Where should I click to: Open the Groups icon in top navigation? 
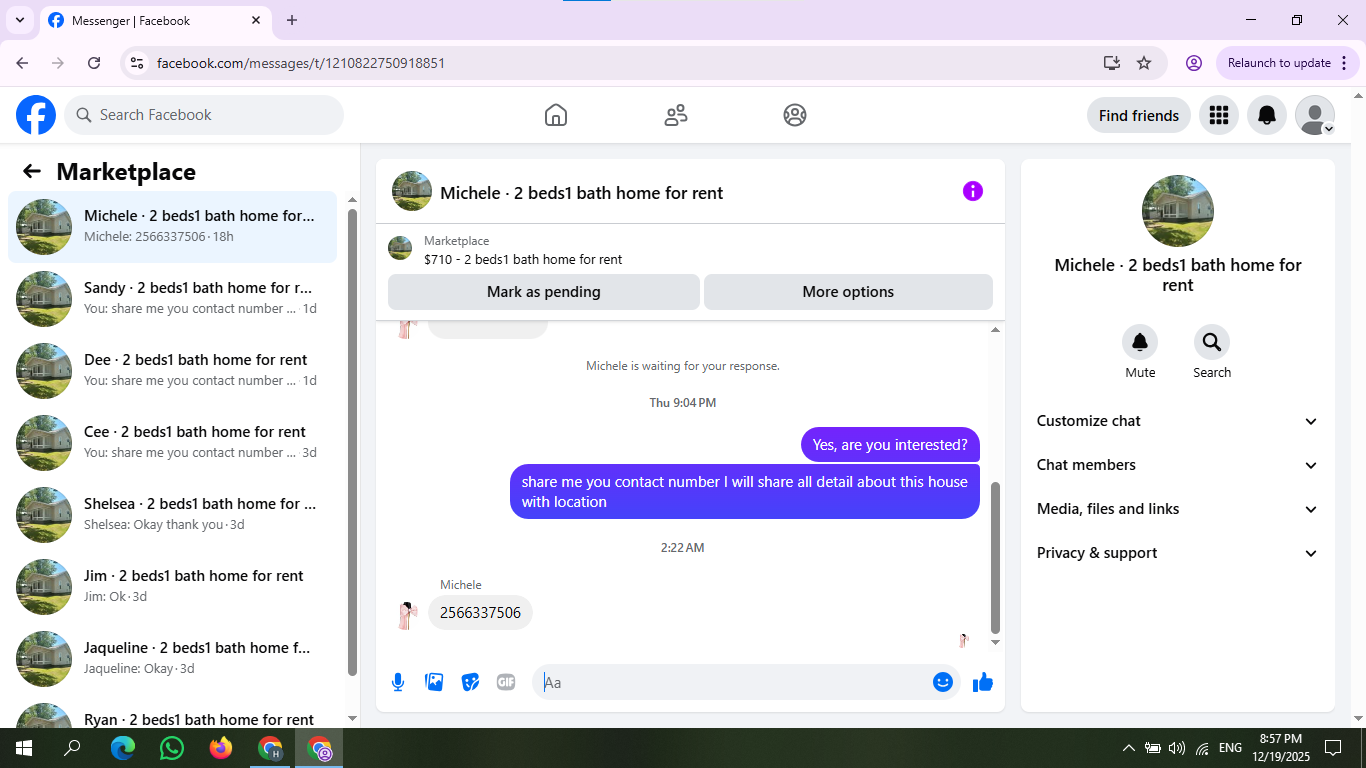point(795,115)
